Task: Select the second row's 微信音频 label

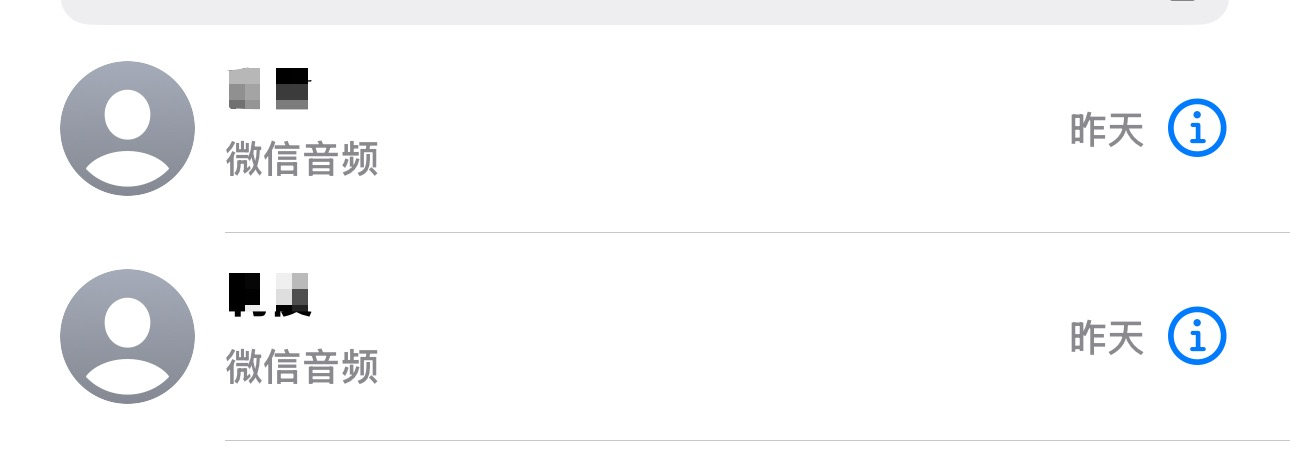Action: click(302, 367)
